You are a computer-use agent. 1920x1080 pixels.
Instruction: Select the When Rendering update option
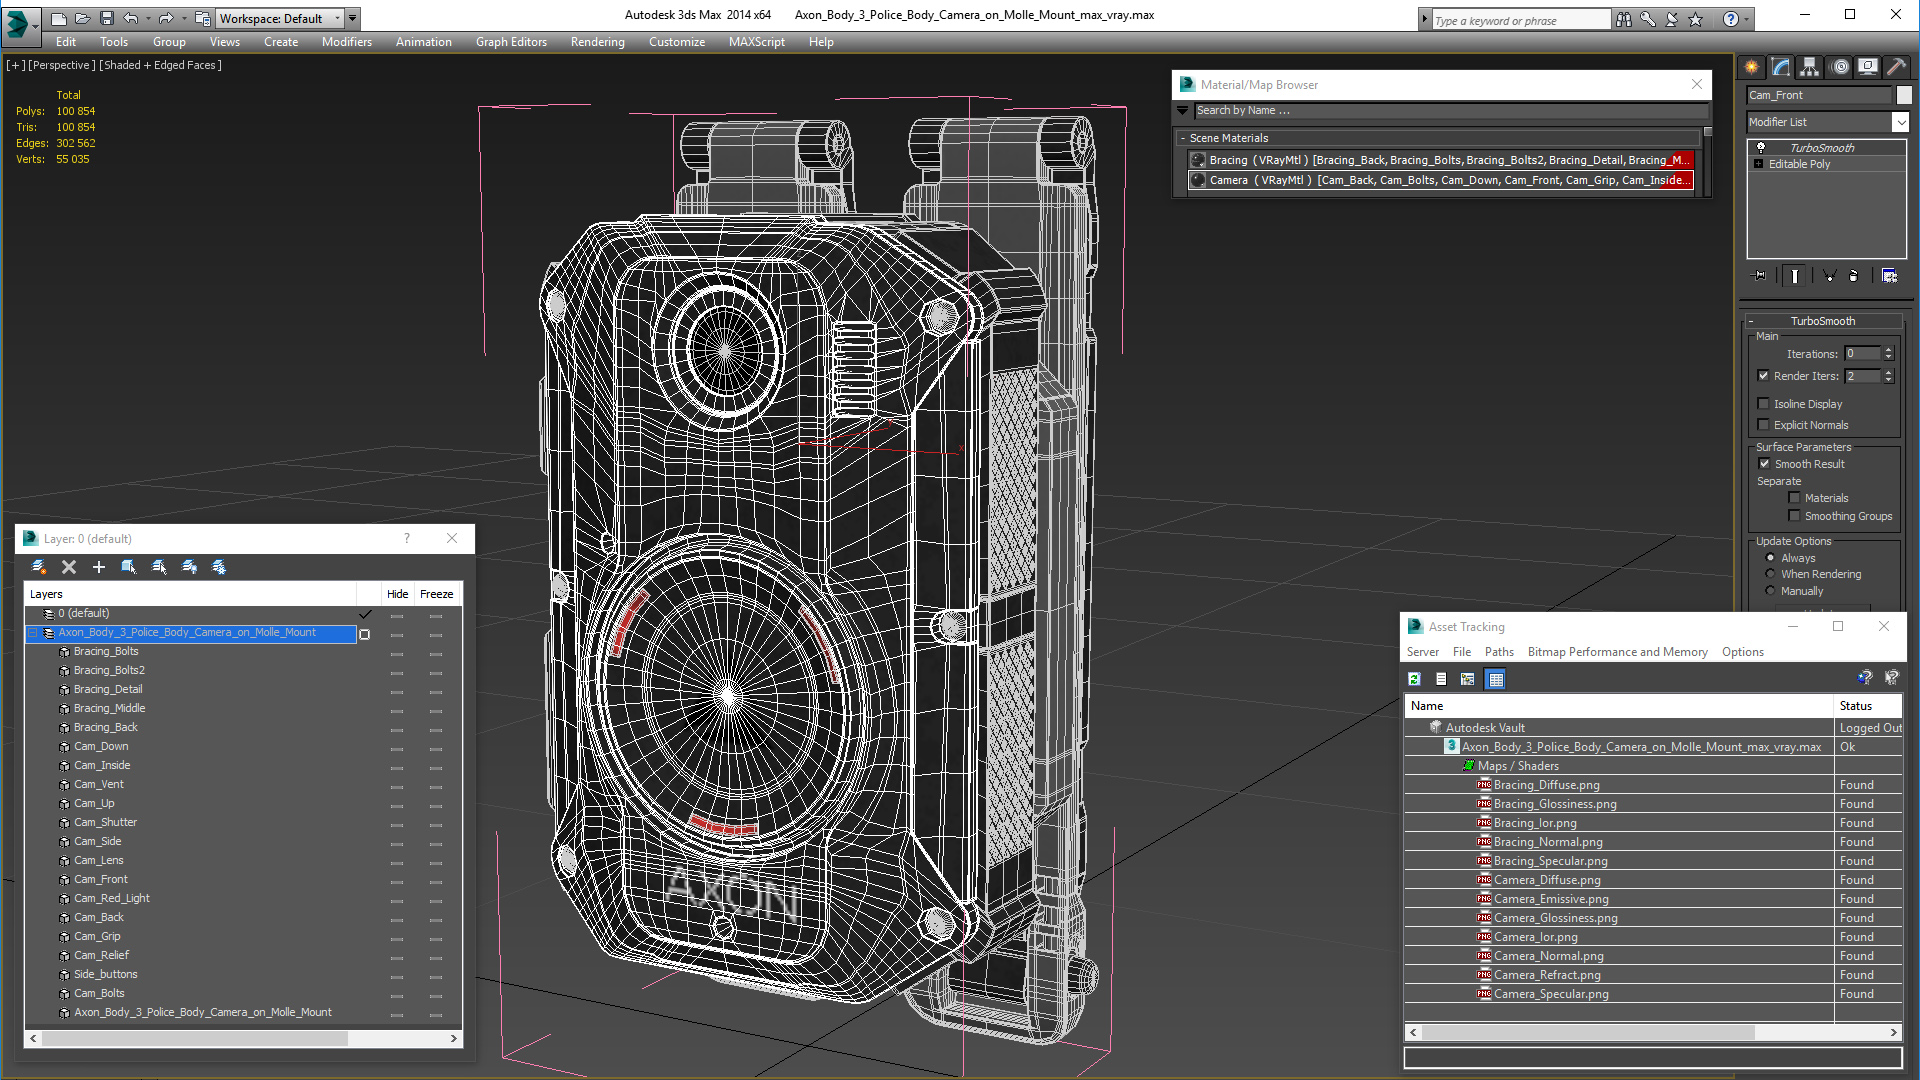point(1771,574)
